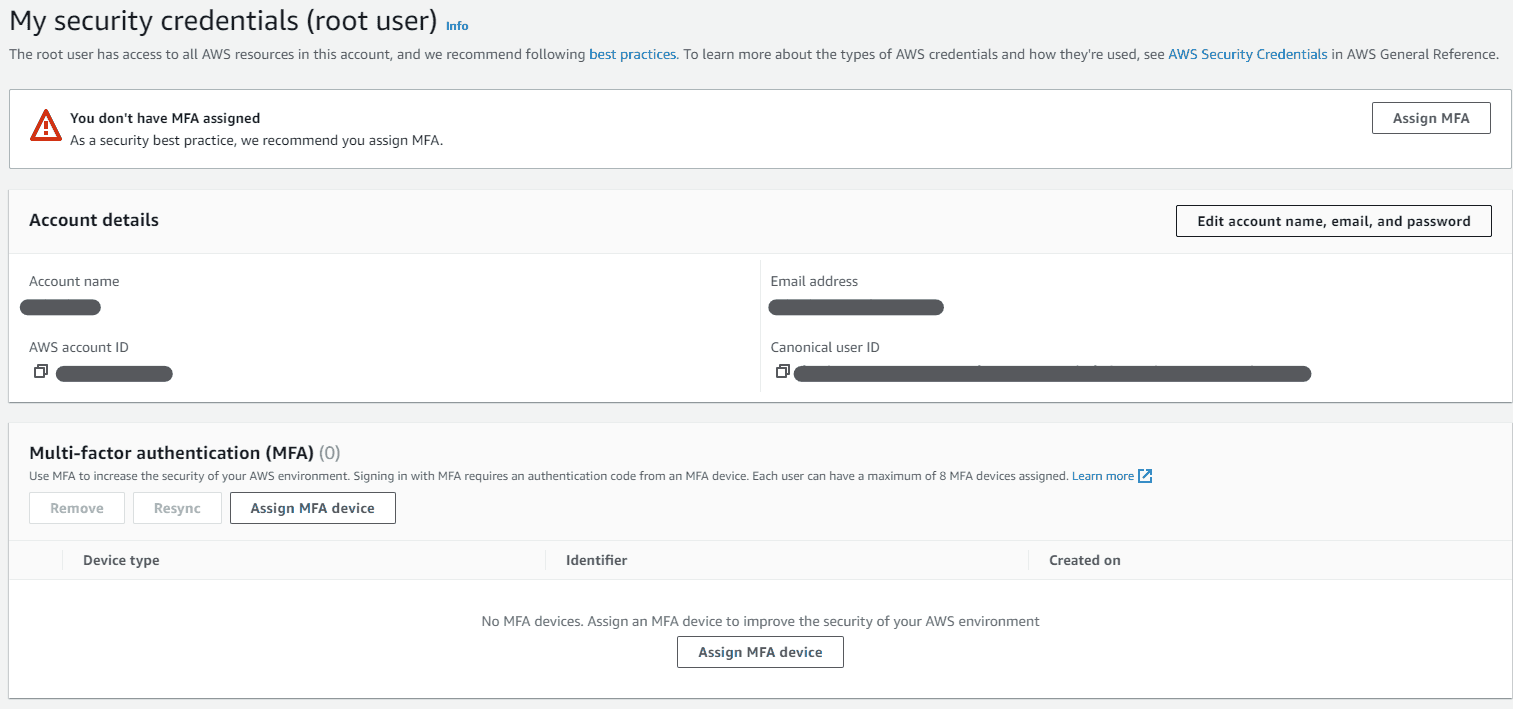
Task: Open the Info link next to page title
Action: tap(457, 26)
